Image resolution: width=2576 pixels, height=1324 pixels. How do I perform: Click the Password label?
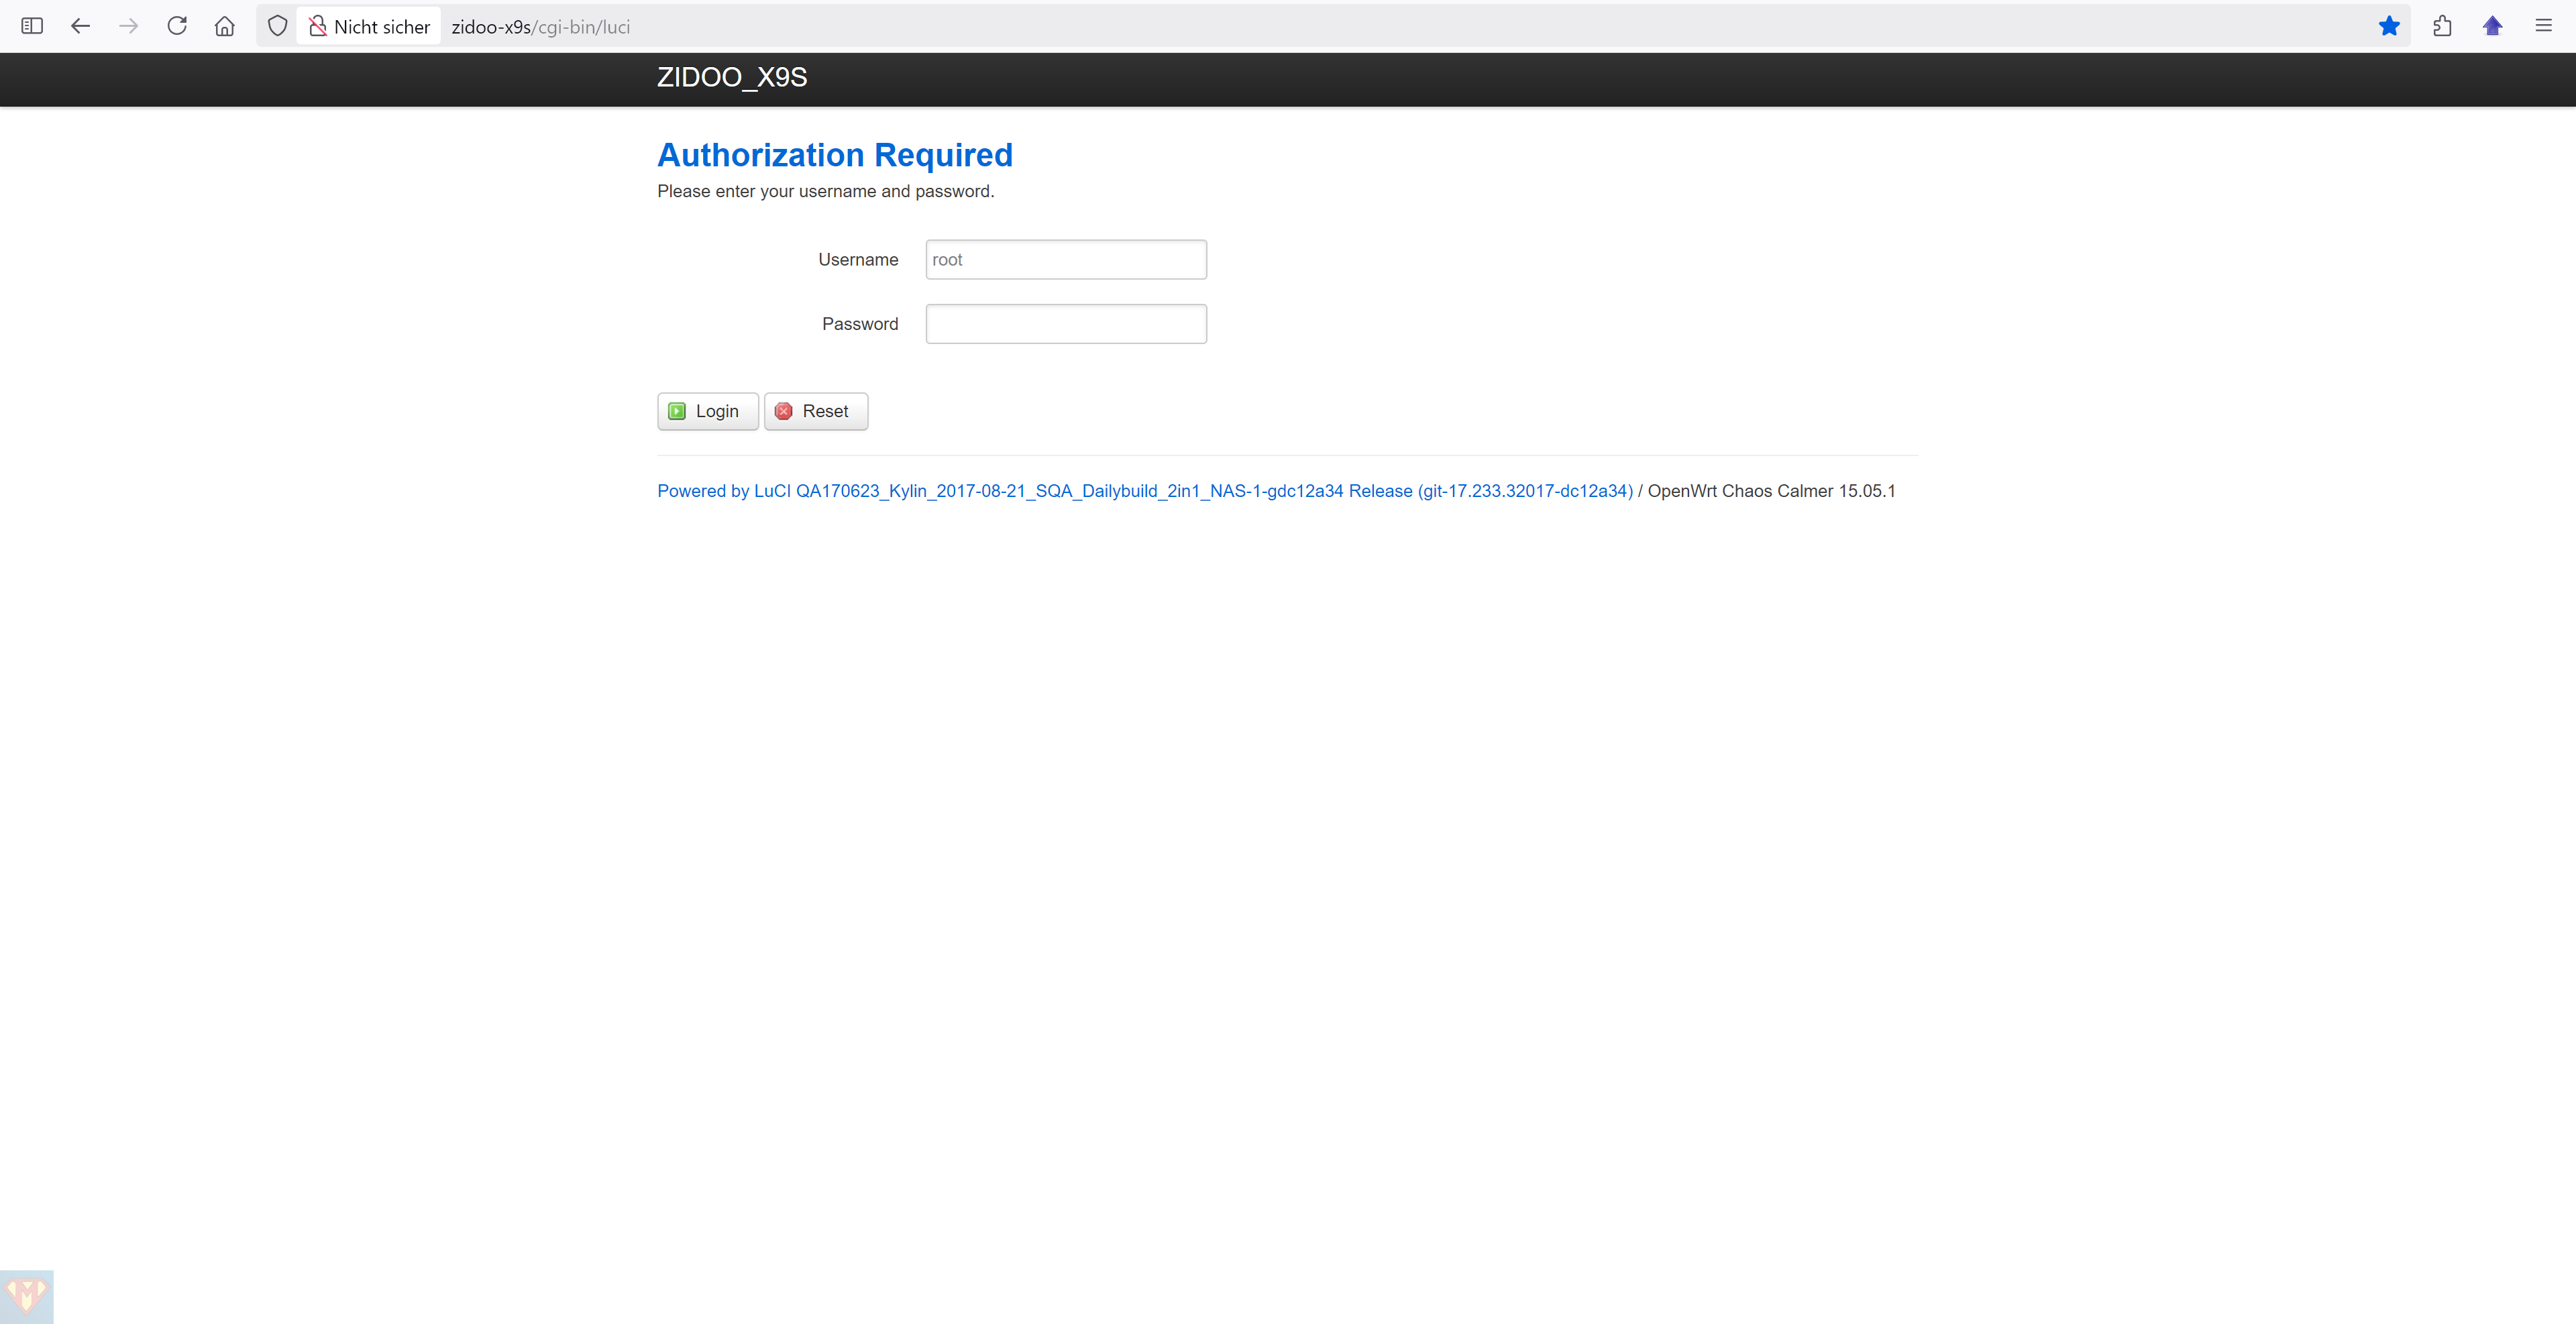click(860, 324)
